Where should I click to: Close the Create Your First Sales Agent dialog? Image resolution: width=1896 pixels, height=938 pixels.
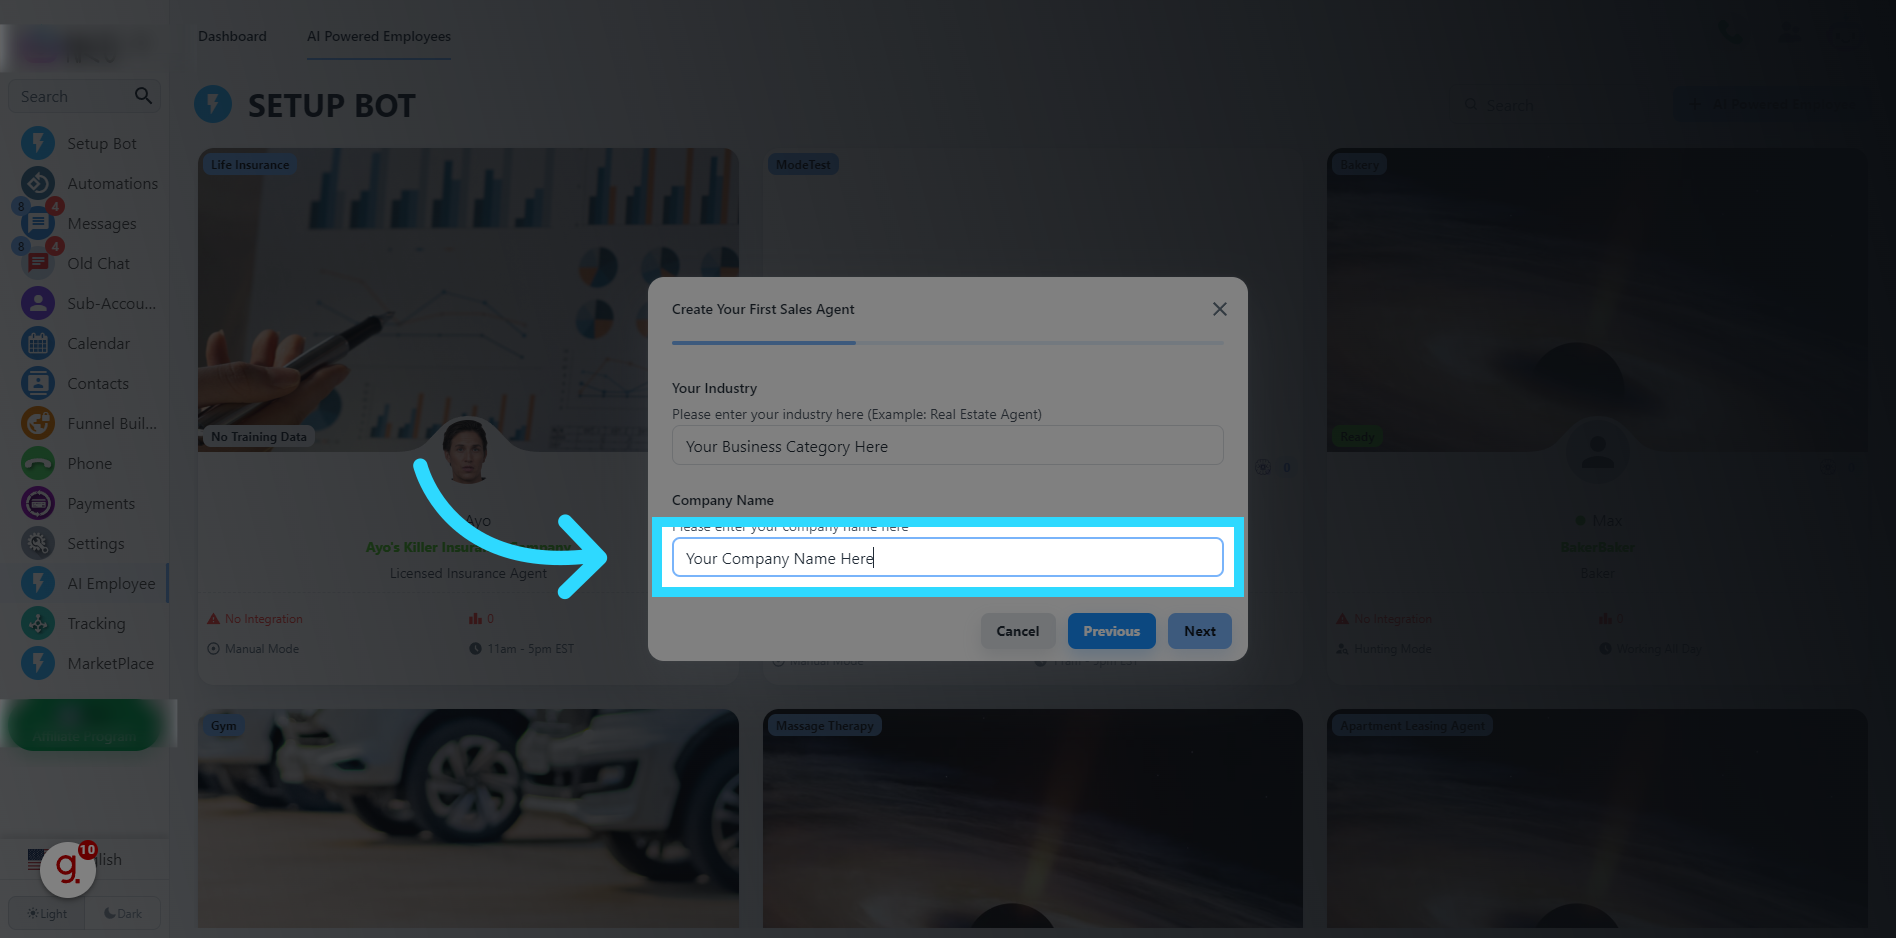tap(1220, 309)
